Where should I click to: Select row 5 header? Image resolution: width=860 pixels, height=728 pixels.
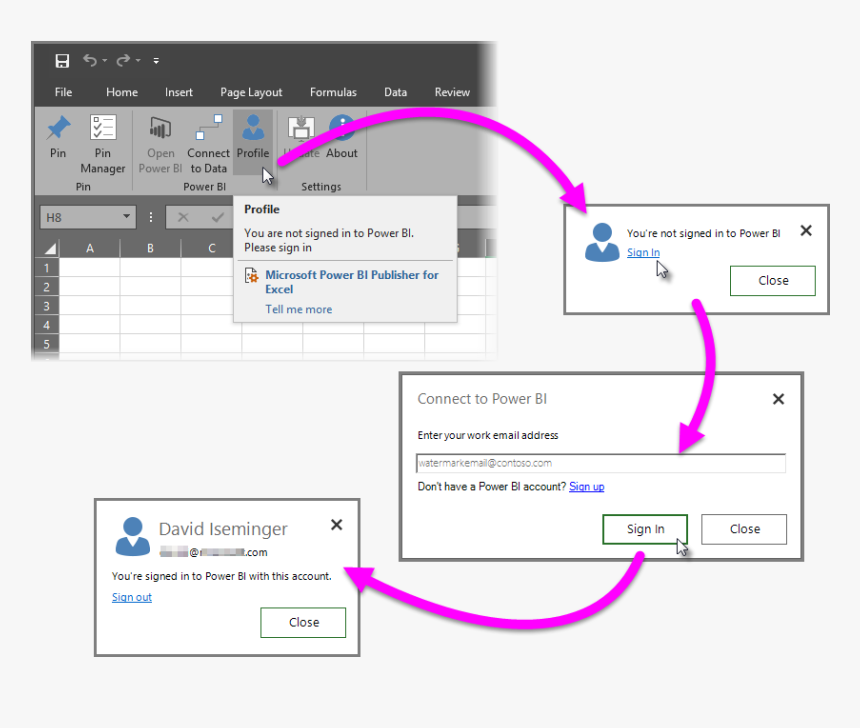47,344
